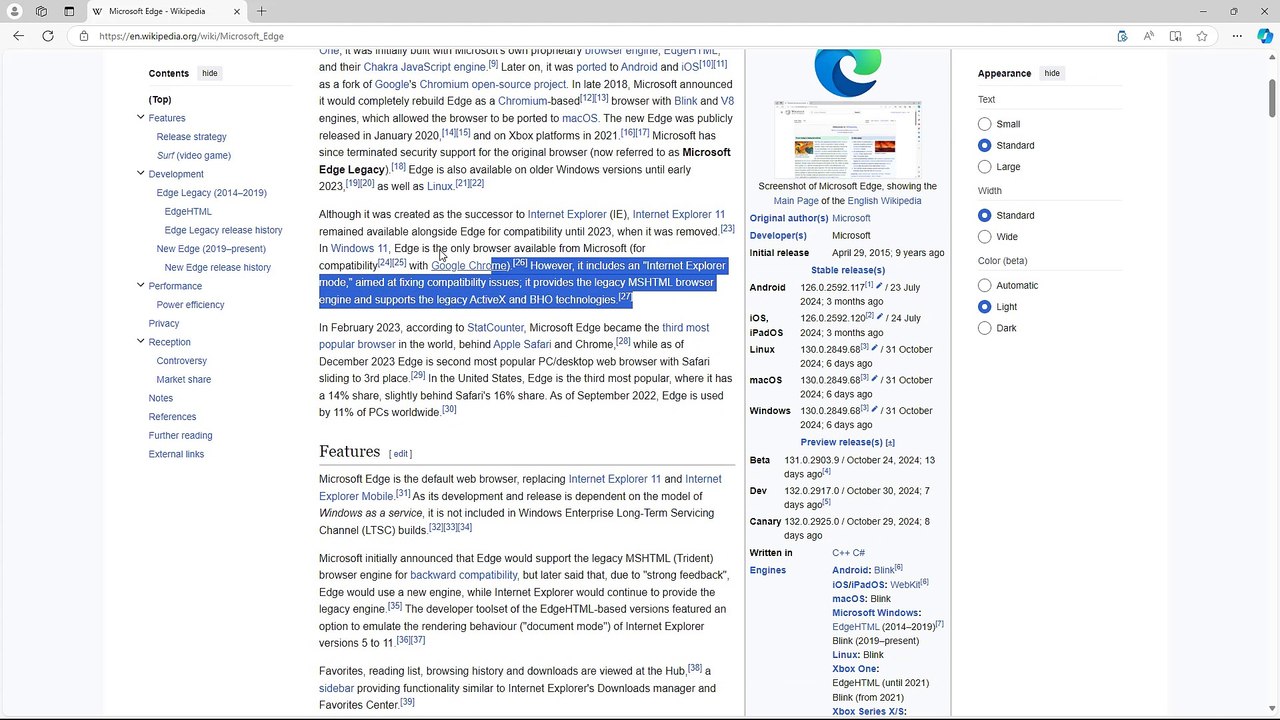Go to Power efficiency in Contents

[190, 305]
